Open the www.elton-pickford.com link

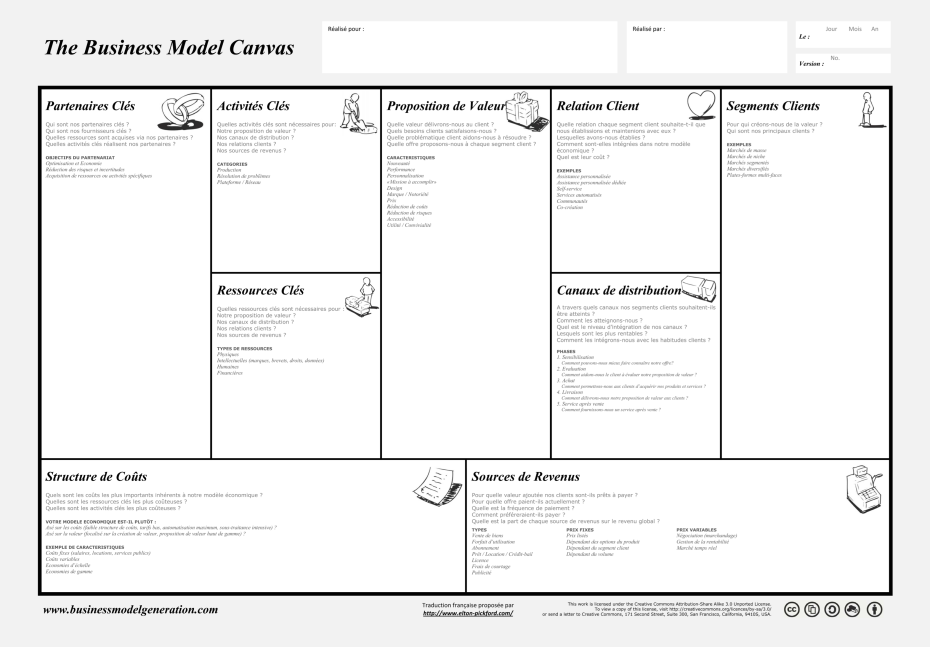468,613
